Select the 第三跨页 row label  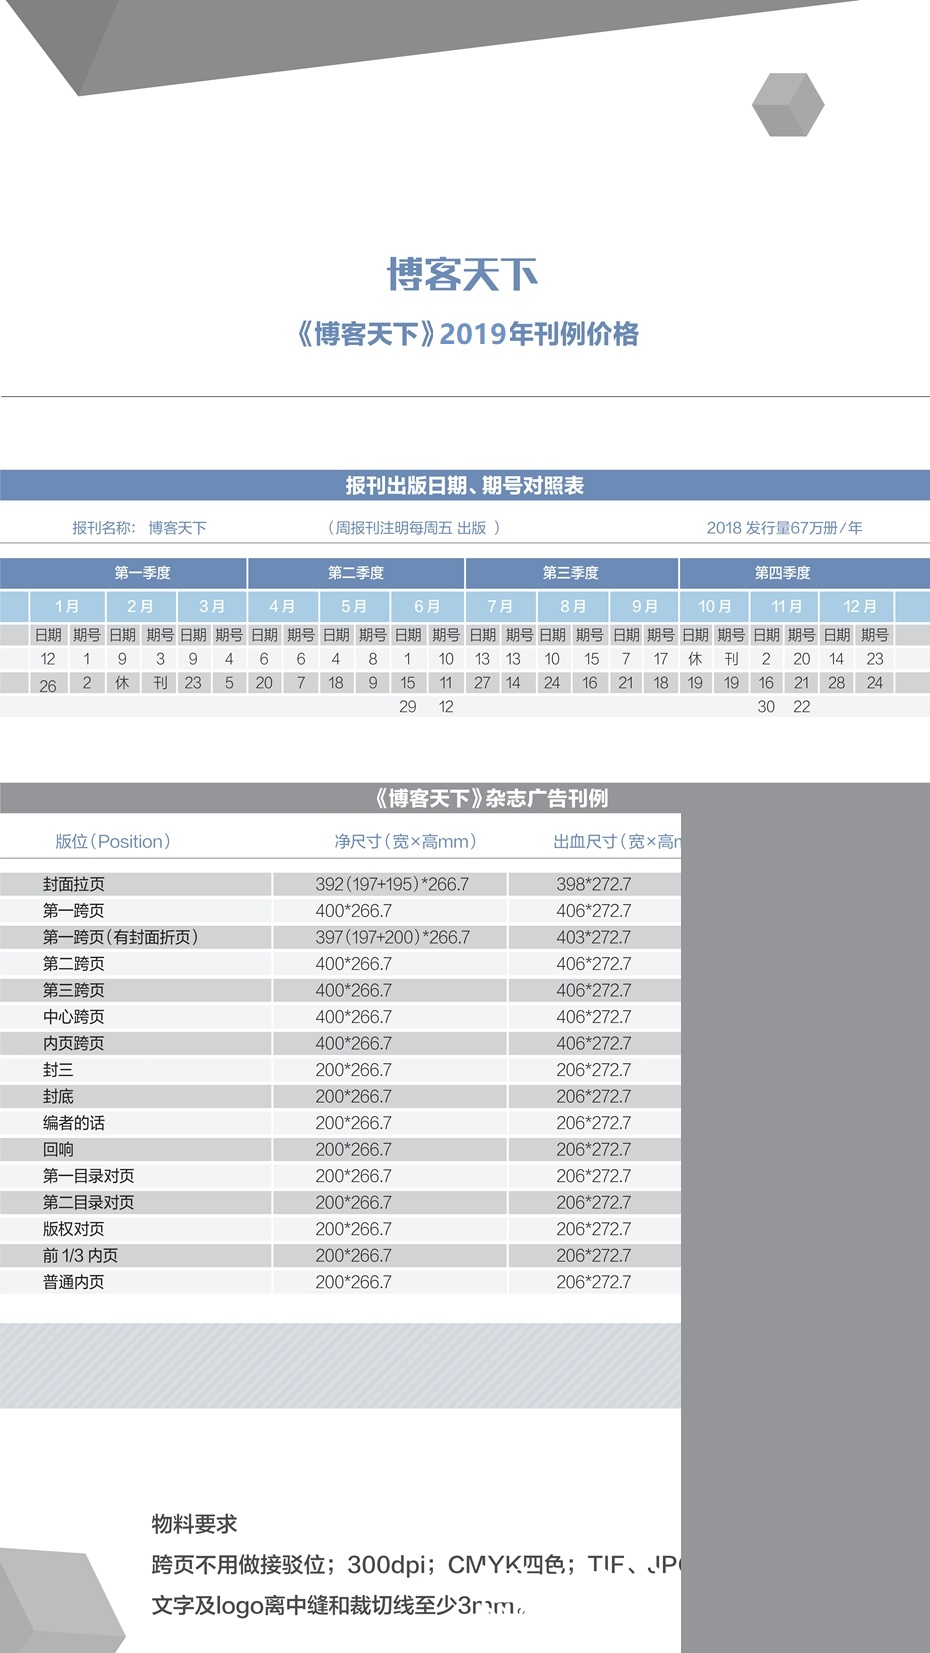pos(74,990)
